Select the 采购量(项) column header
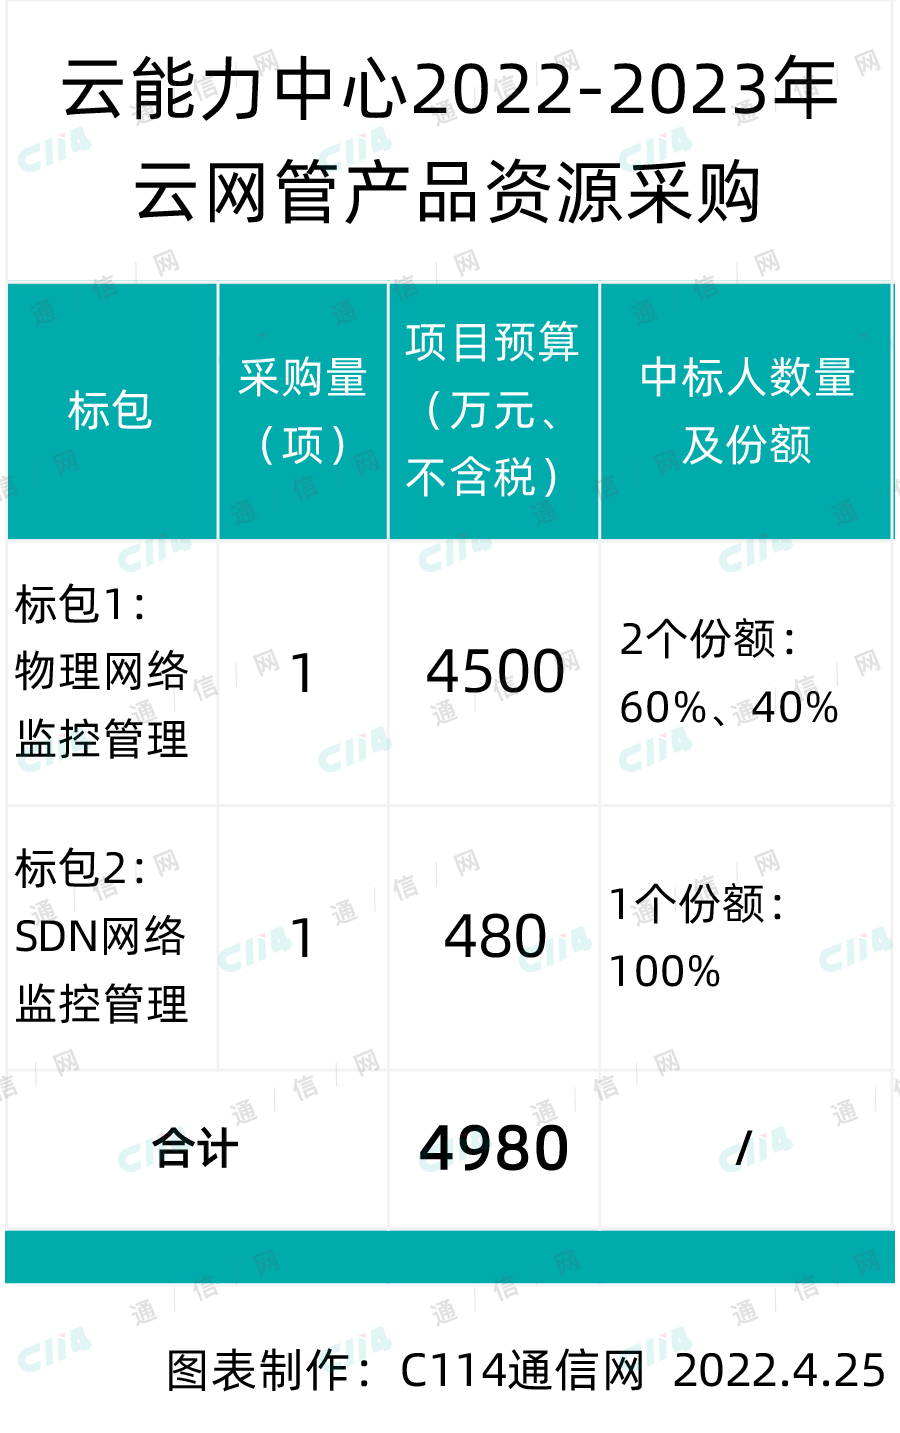900x1433 pixels. click(x=303, y=411)
